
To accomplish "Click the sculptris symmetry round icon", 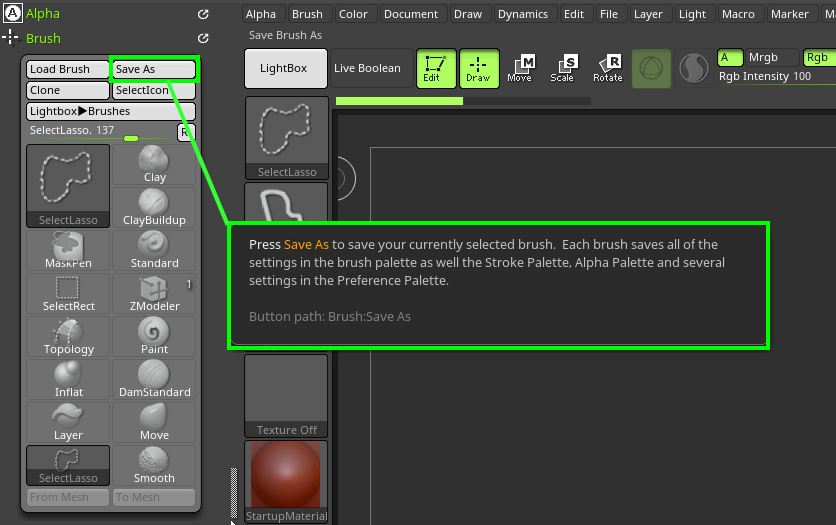I will coord(694,69).
